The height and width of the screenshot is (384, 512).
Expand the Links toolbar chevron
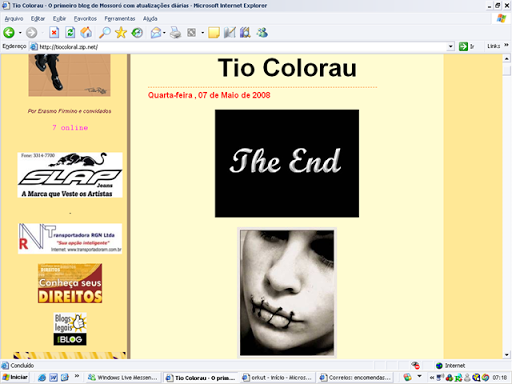coord(506,45)
